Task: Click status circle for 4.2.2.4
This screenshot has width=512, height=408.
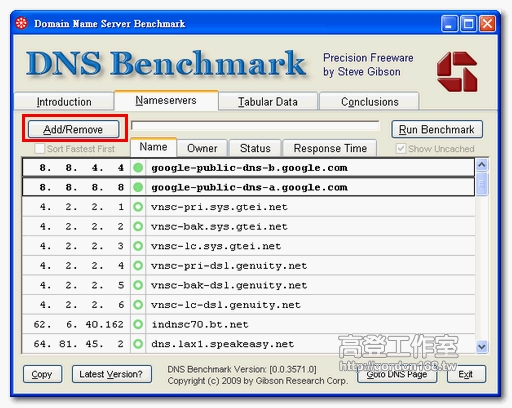Action: coord(138,266)
